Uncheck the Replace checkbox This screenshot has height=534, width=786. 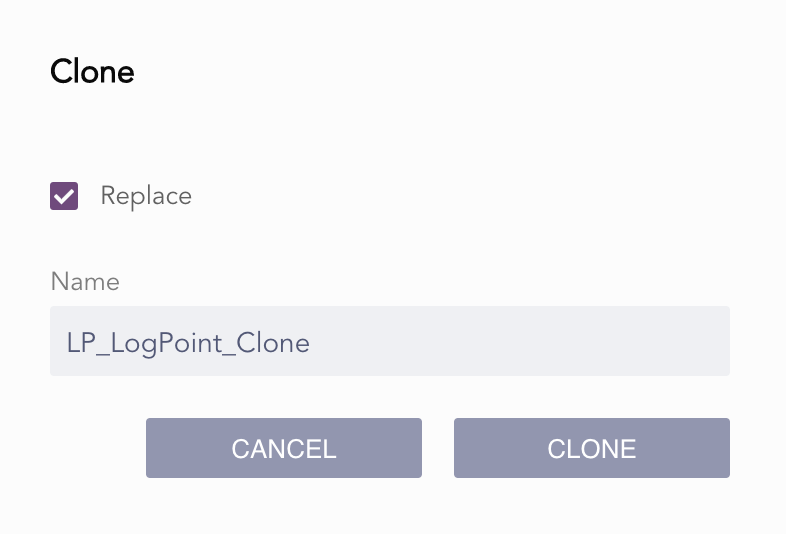point(64,196)
